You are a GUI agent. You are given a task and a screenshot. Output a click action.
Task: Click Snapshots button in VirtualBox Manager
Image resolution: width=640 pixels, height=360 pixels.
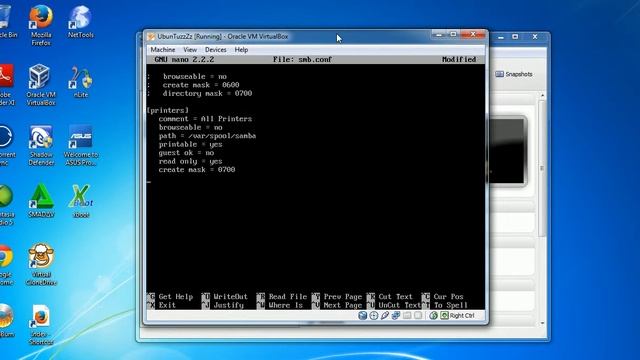[514, 74]
